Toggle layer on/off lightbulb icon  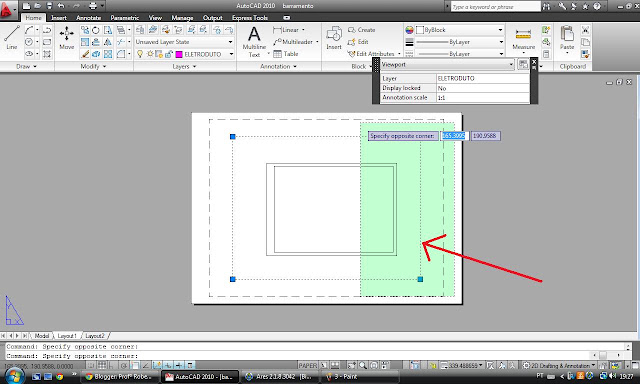(x=140, y=54)
